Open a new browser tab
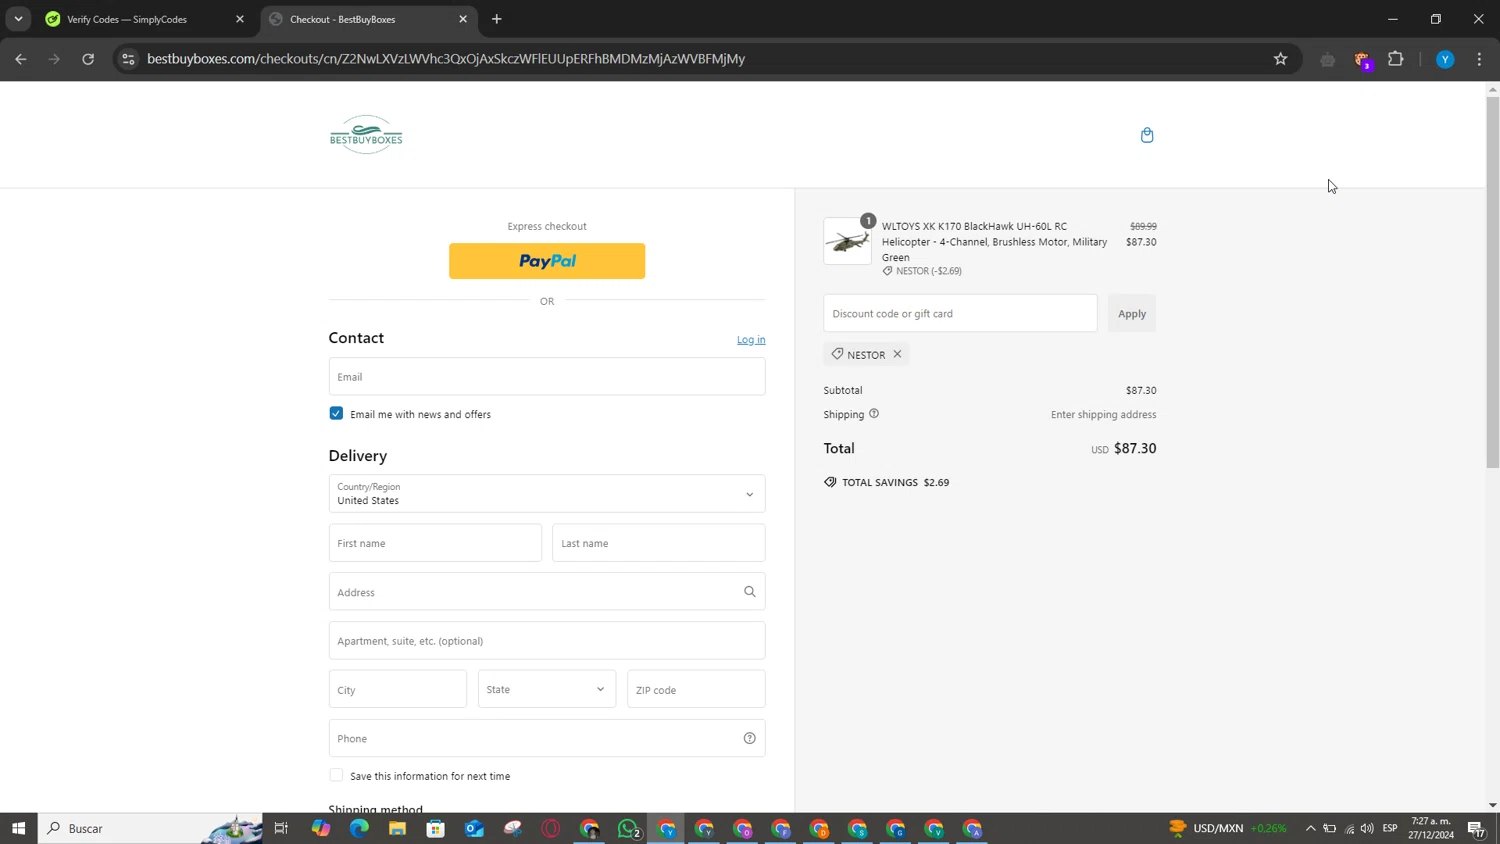The height and width of the screenshot is (844, 1500). pyautogui.click(x=497, y=19)
